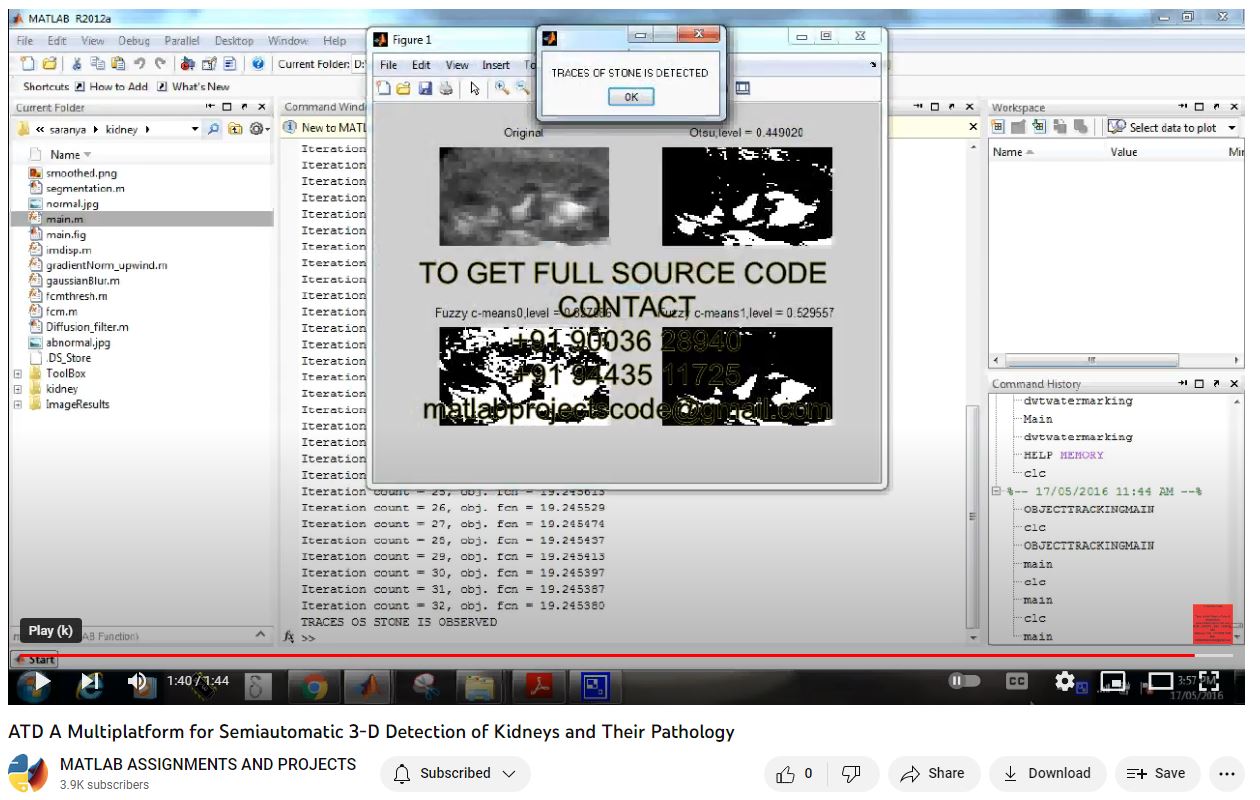Open GUIDE icon in MATLAB toolbar
This screenshot has width=1260, height=800.
pyautogui.click(x=208, y=64)
